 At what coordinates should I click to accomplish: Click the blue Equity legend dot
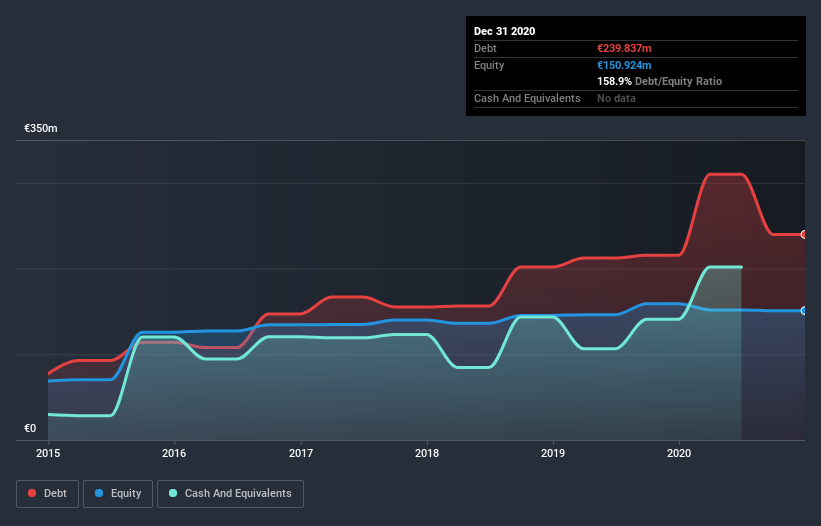point(99,493)
